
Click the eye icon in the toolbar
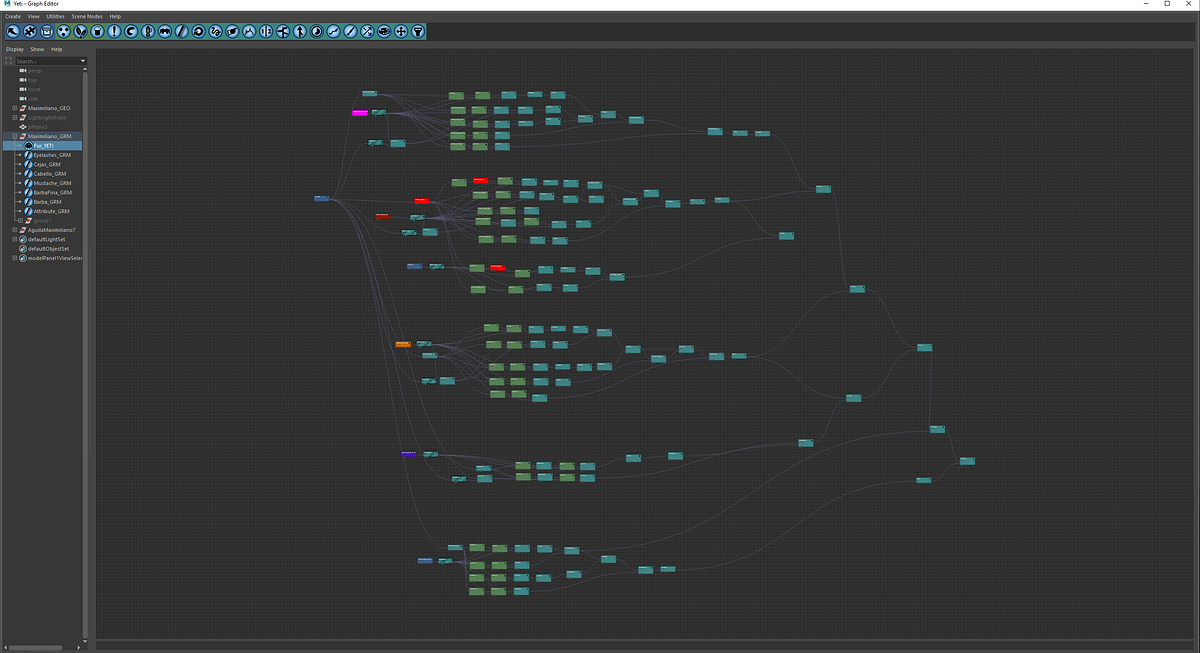pos(384,32)
